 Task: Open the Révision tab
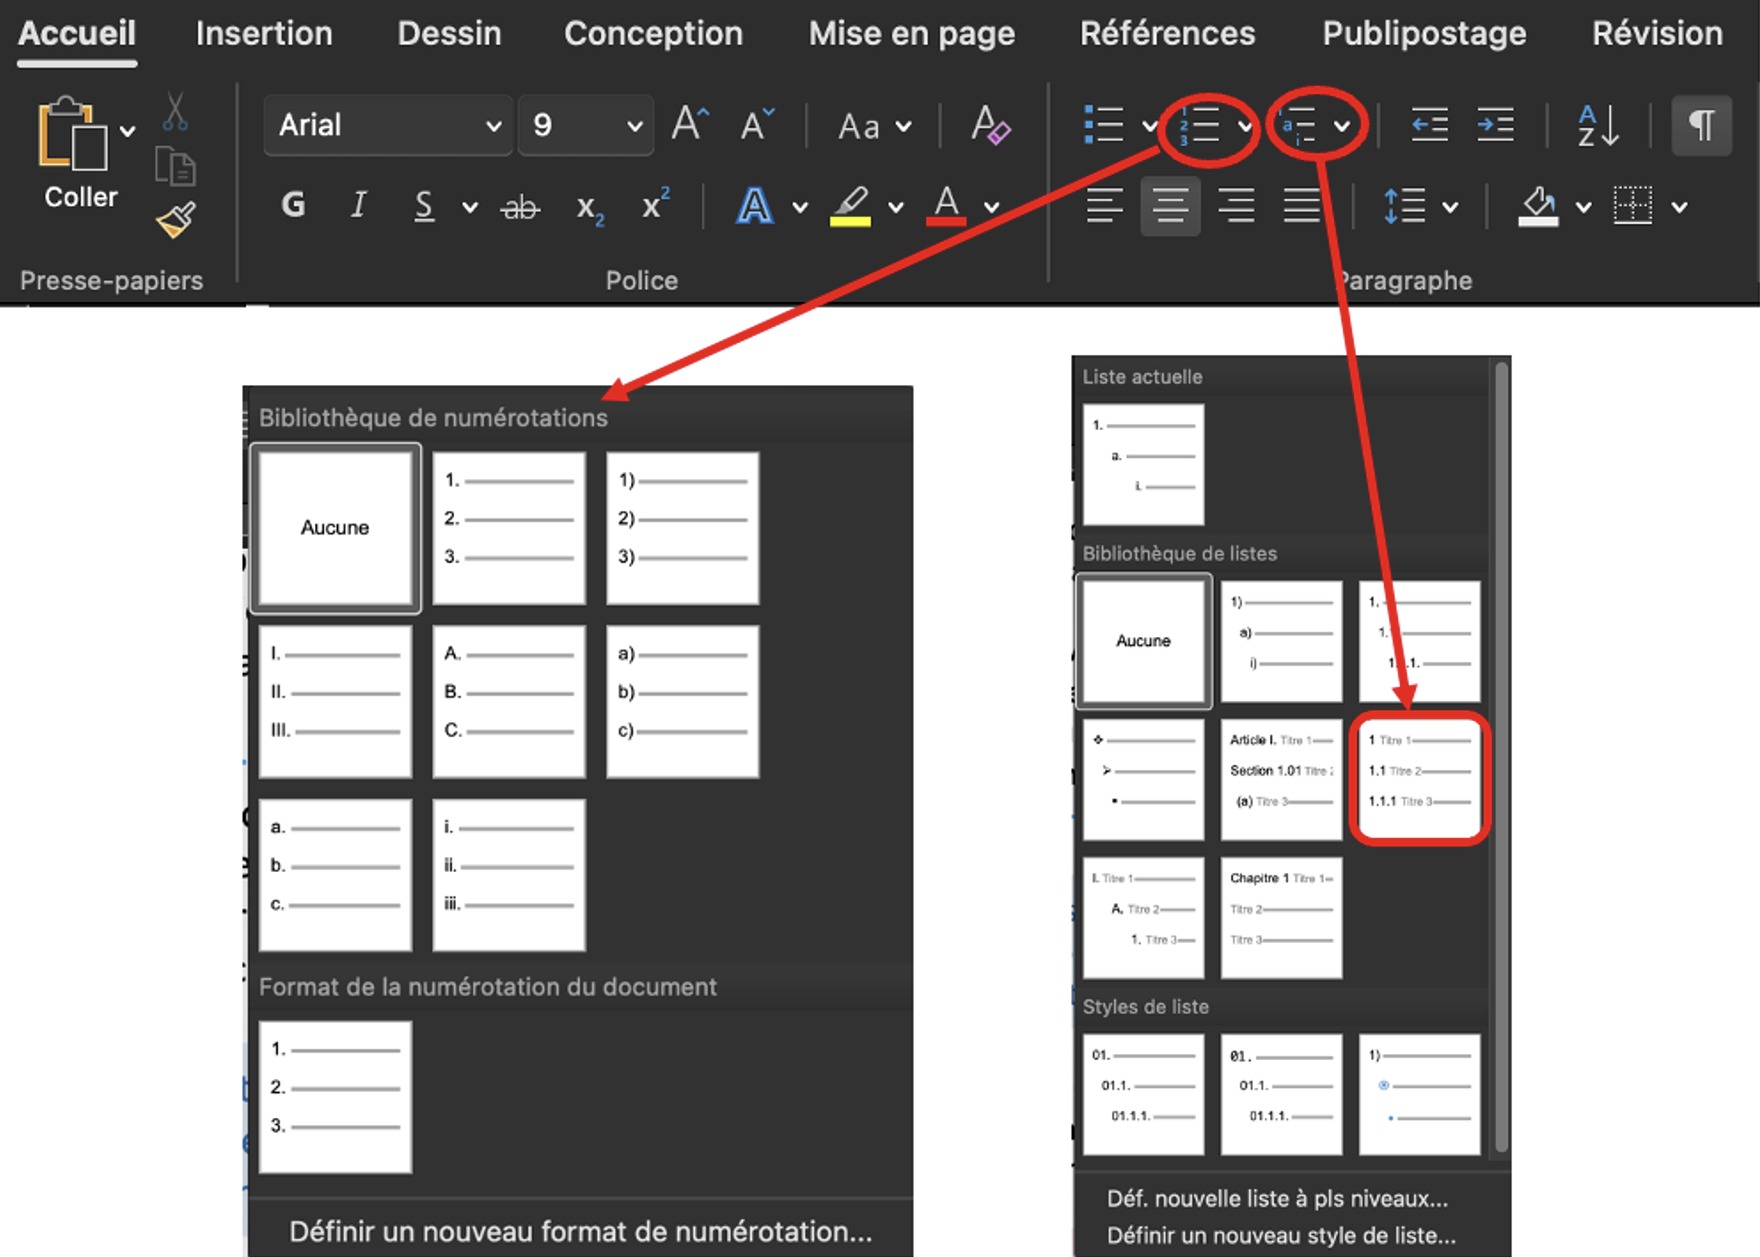1657,34
